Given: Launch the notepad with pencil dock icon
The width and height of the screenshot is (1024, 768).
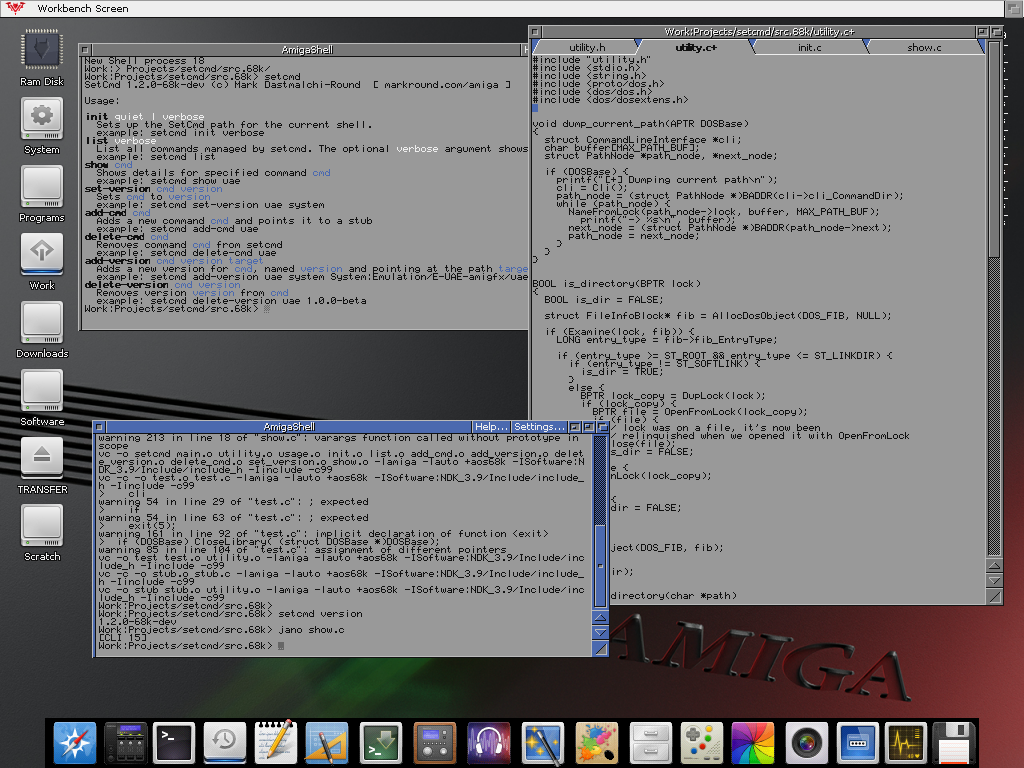Looking at the screenshot, I should 276,742.
